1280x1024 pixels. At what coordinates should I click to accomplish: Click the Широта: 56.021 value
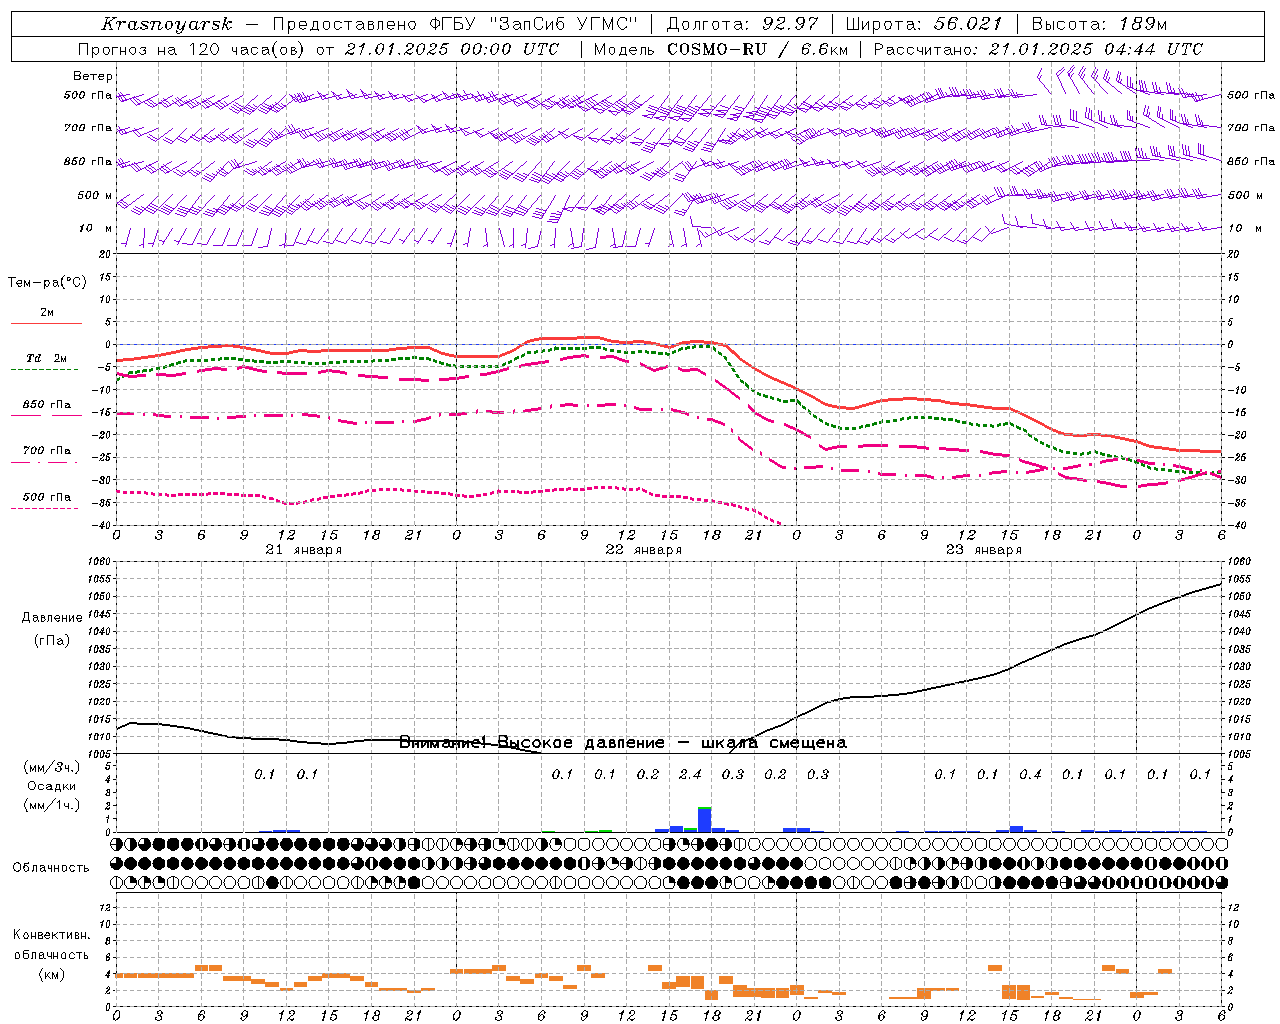click(924, 24)
